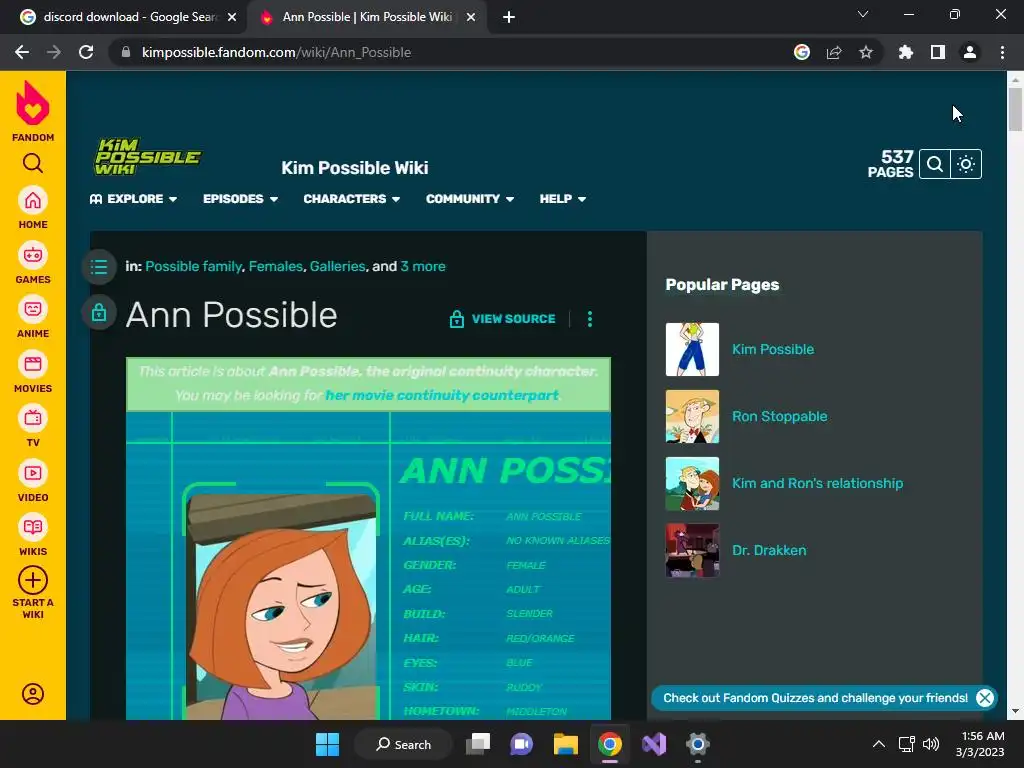Click the Google icon in address bar
The width and height of the screenshot is (1024, 768).
click(802, 52)
